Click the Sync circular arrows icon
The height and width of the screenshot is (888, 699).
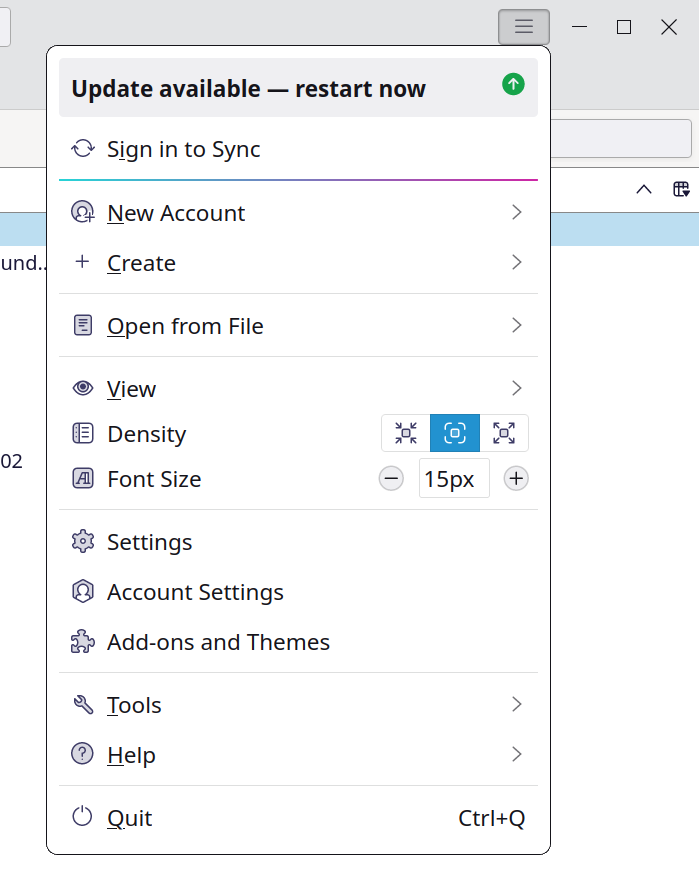coord(82,149)
